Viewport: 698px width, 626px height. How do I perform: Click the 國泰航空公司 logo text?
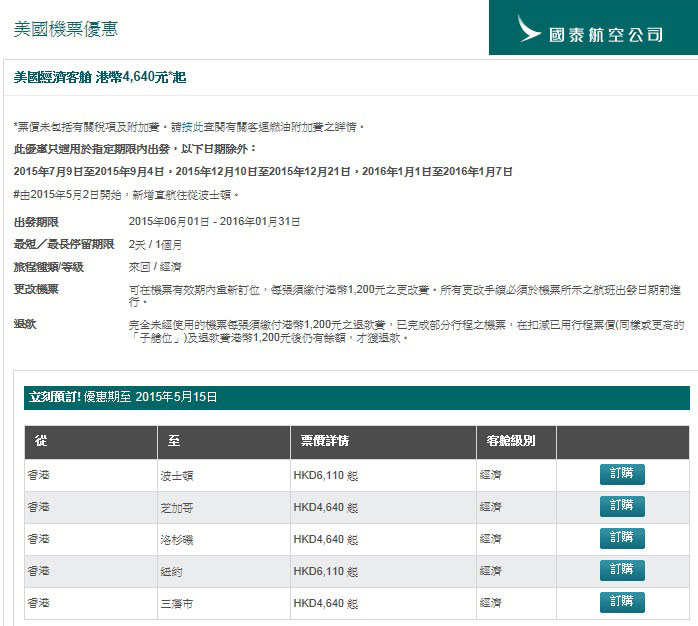click(x=606, y=34)
